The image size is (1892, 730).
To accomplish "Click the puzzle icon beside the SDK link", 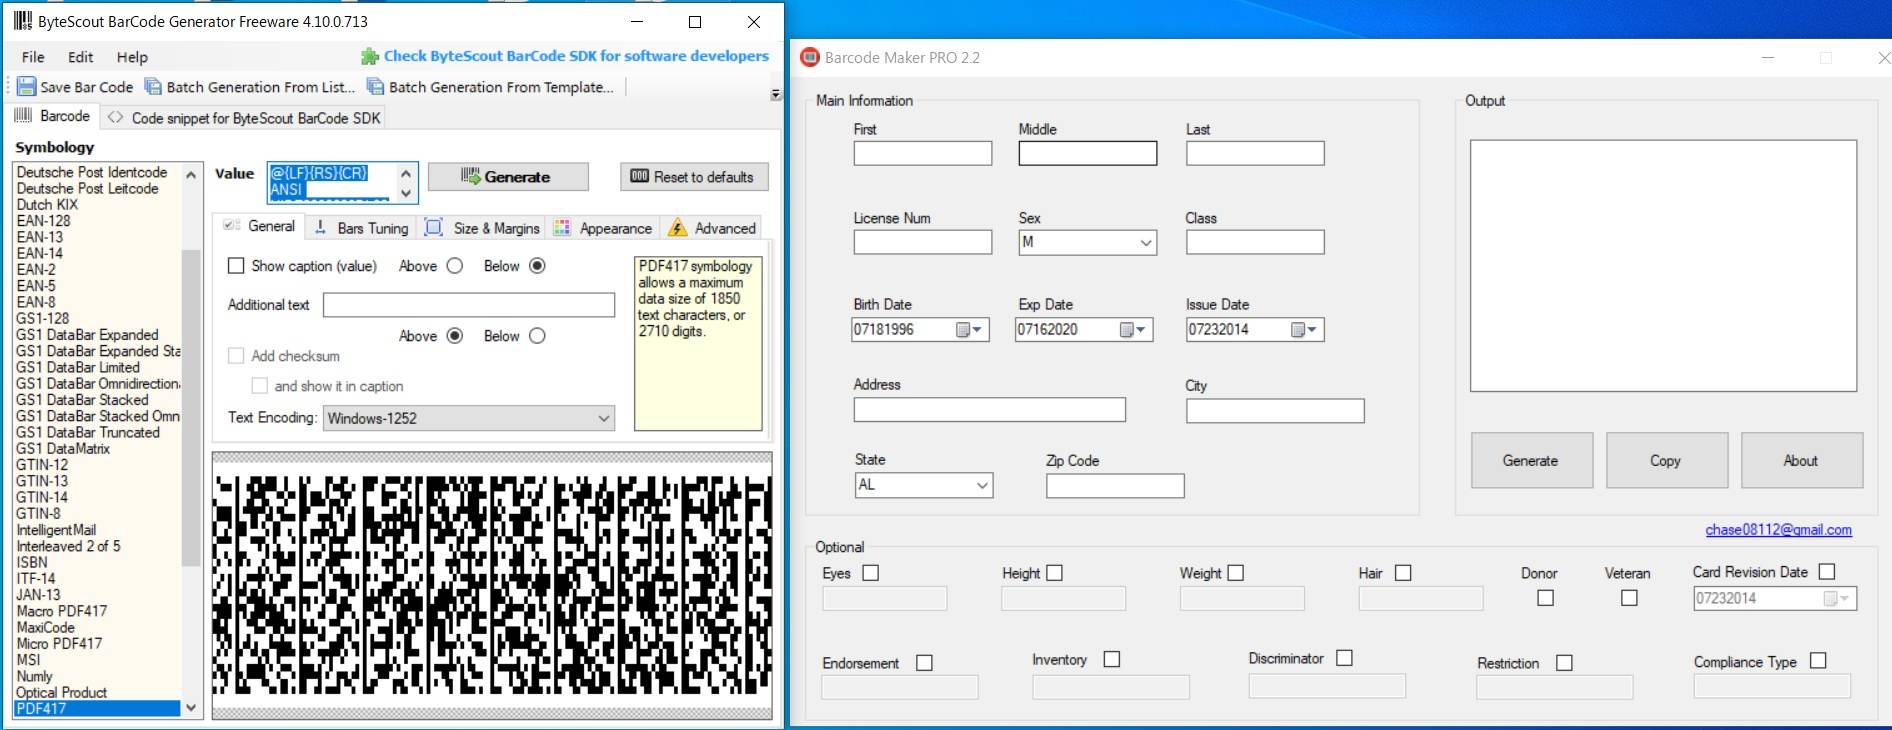I will click(370, 56).
